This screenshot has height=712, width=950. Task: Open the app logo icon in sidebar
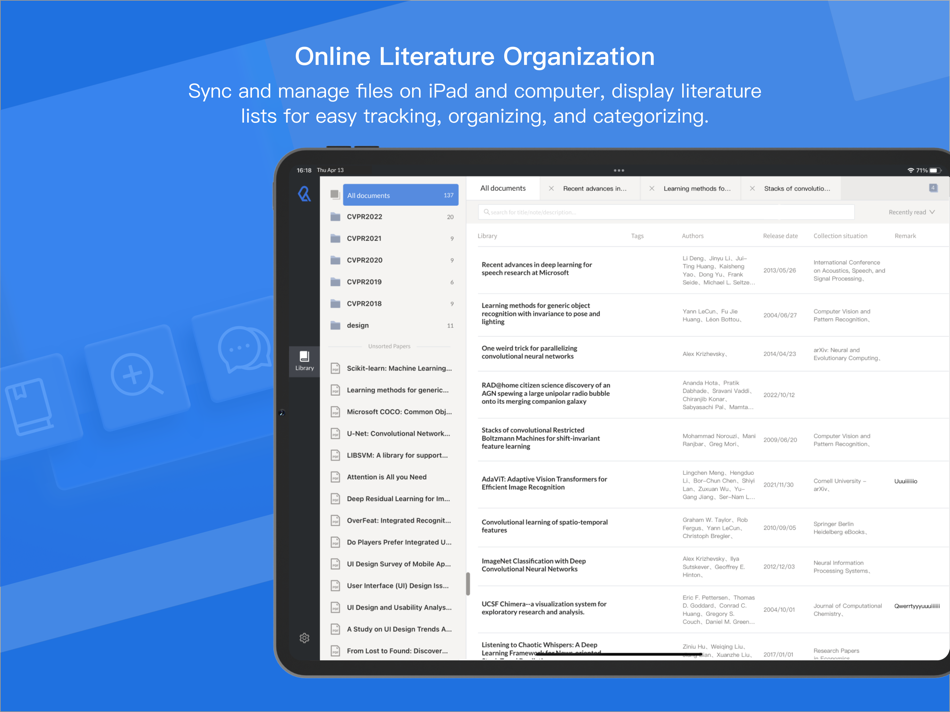tap(304, 194)
